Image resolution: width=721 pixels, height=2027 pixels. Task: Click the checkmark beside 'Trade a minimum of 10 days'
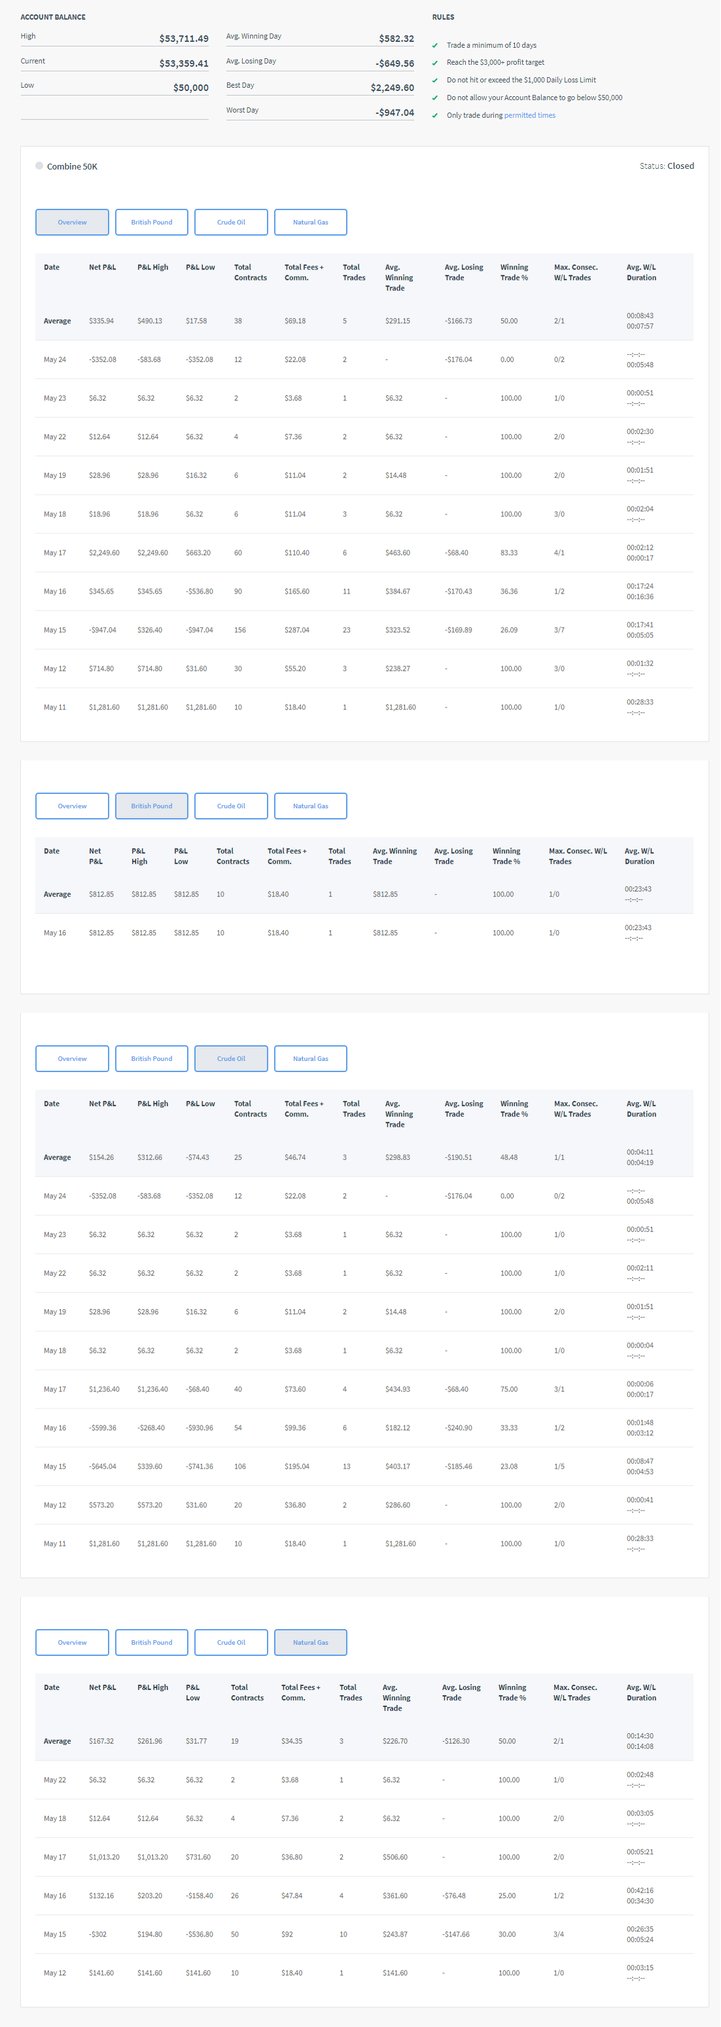[435, 46]
